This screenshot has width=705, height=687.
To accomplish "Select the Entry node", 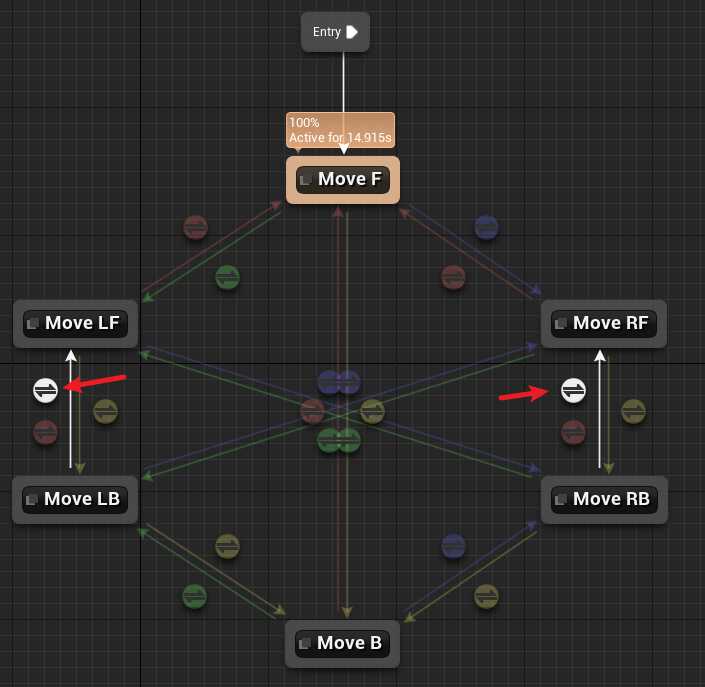I will tap(335, 32).
